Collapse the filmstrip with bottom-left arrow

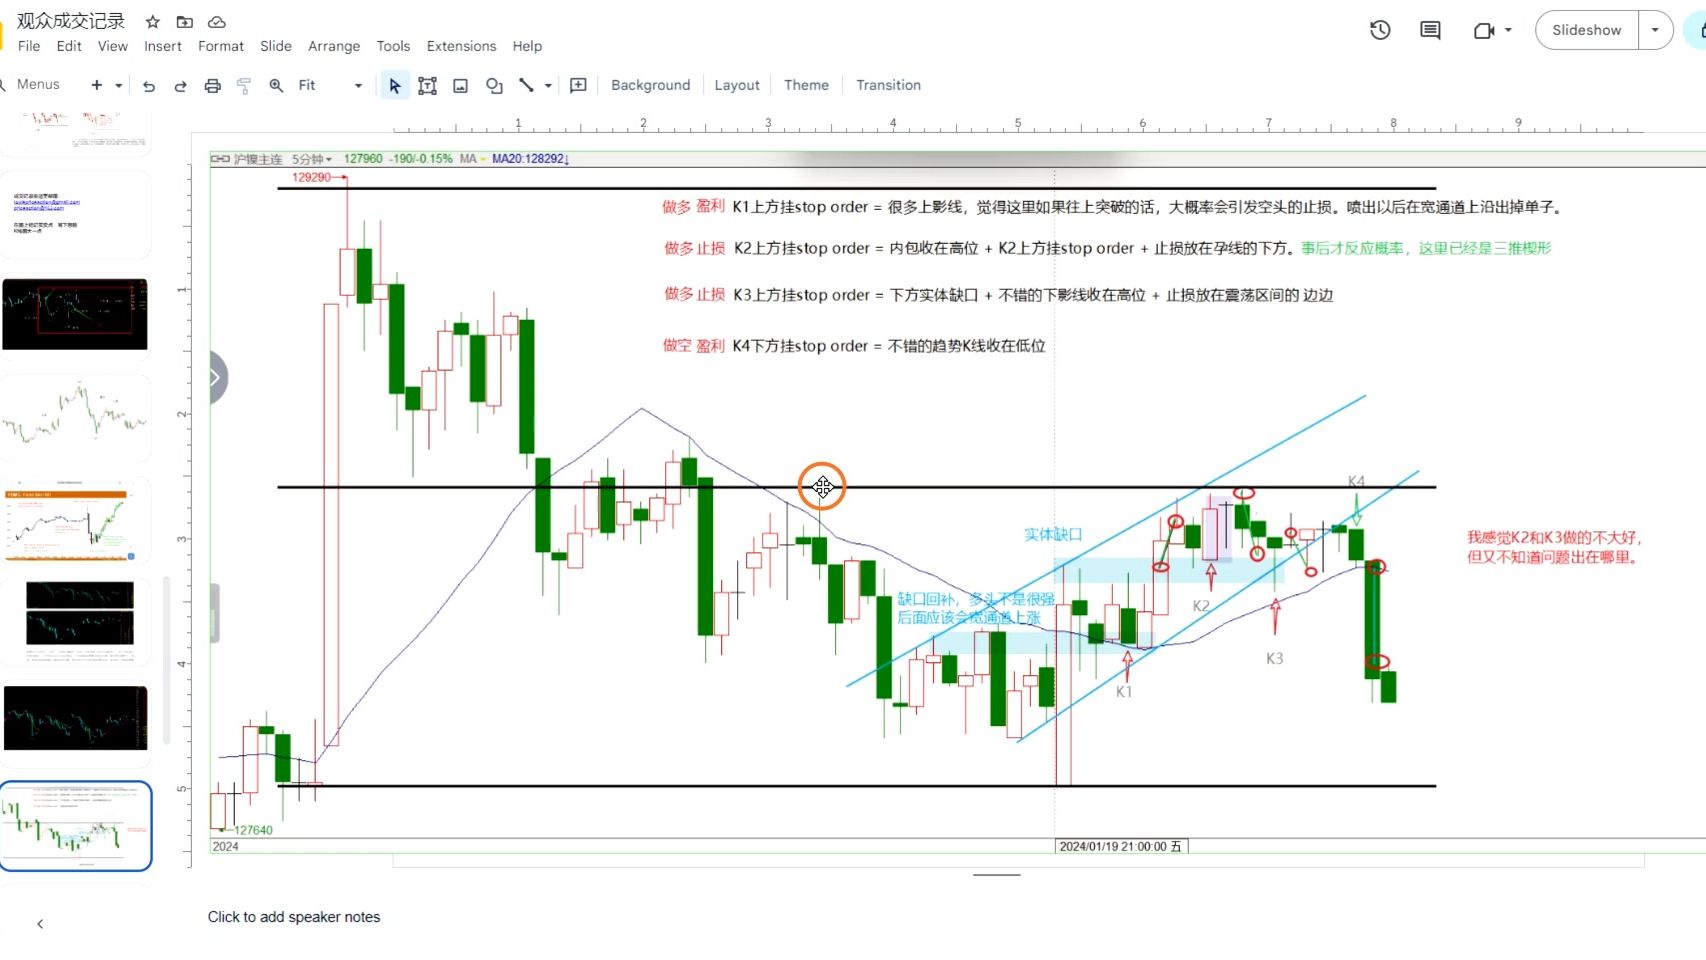(x=40, y=924)
